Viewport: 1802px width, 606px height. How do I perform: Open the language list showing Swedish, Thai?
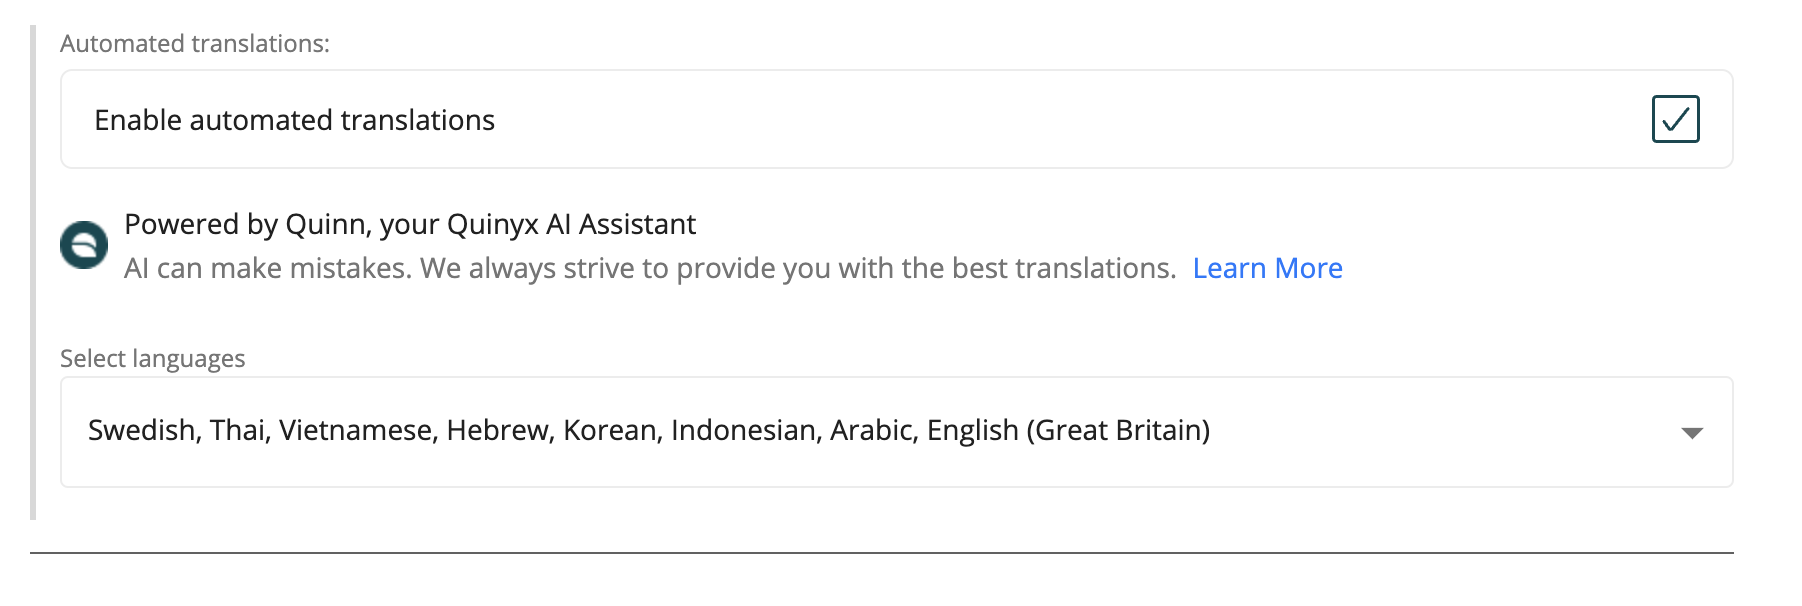click(x=896, y=432)
